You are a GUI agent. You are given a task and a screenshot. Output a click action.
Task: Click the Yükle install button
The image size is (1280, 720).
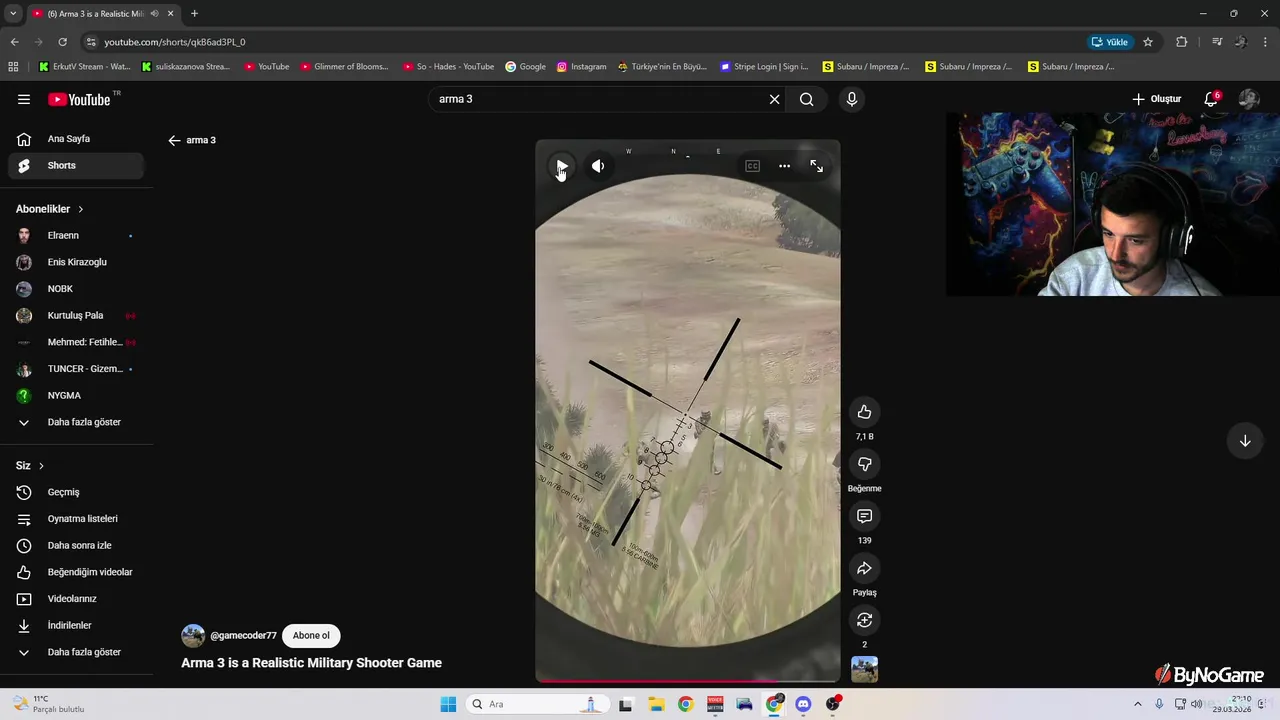click(1110, 42)
